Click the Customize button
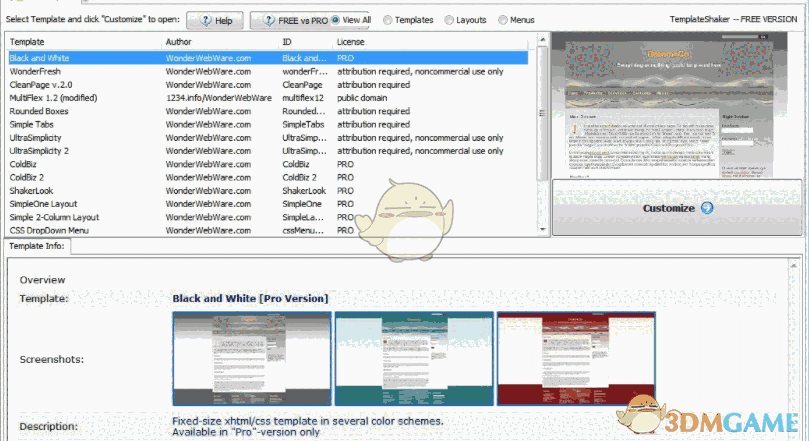The height and width of the screenshot is (441, 809). pyautogui.click(x=679, y=208)
